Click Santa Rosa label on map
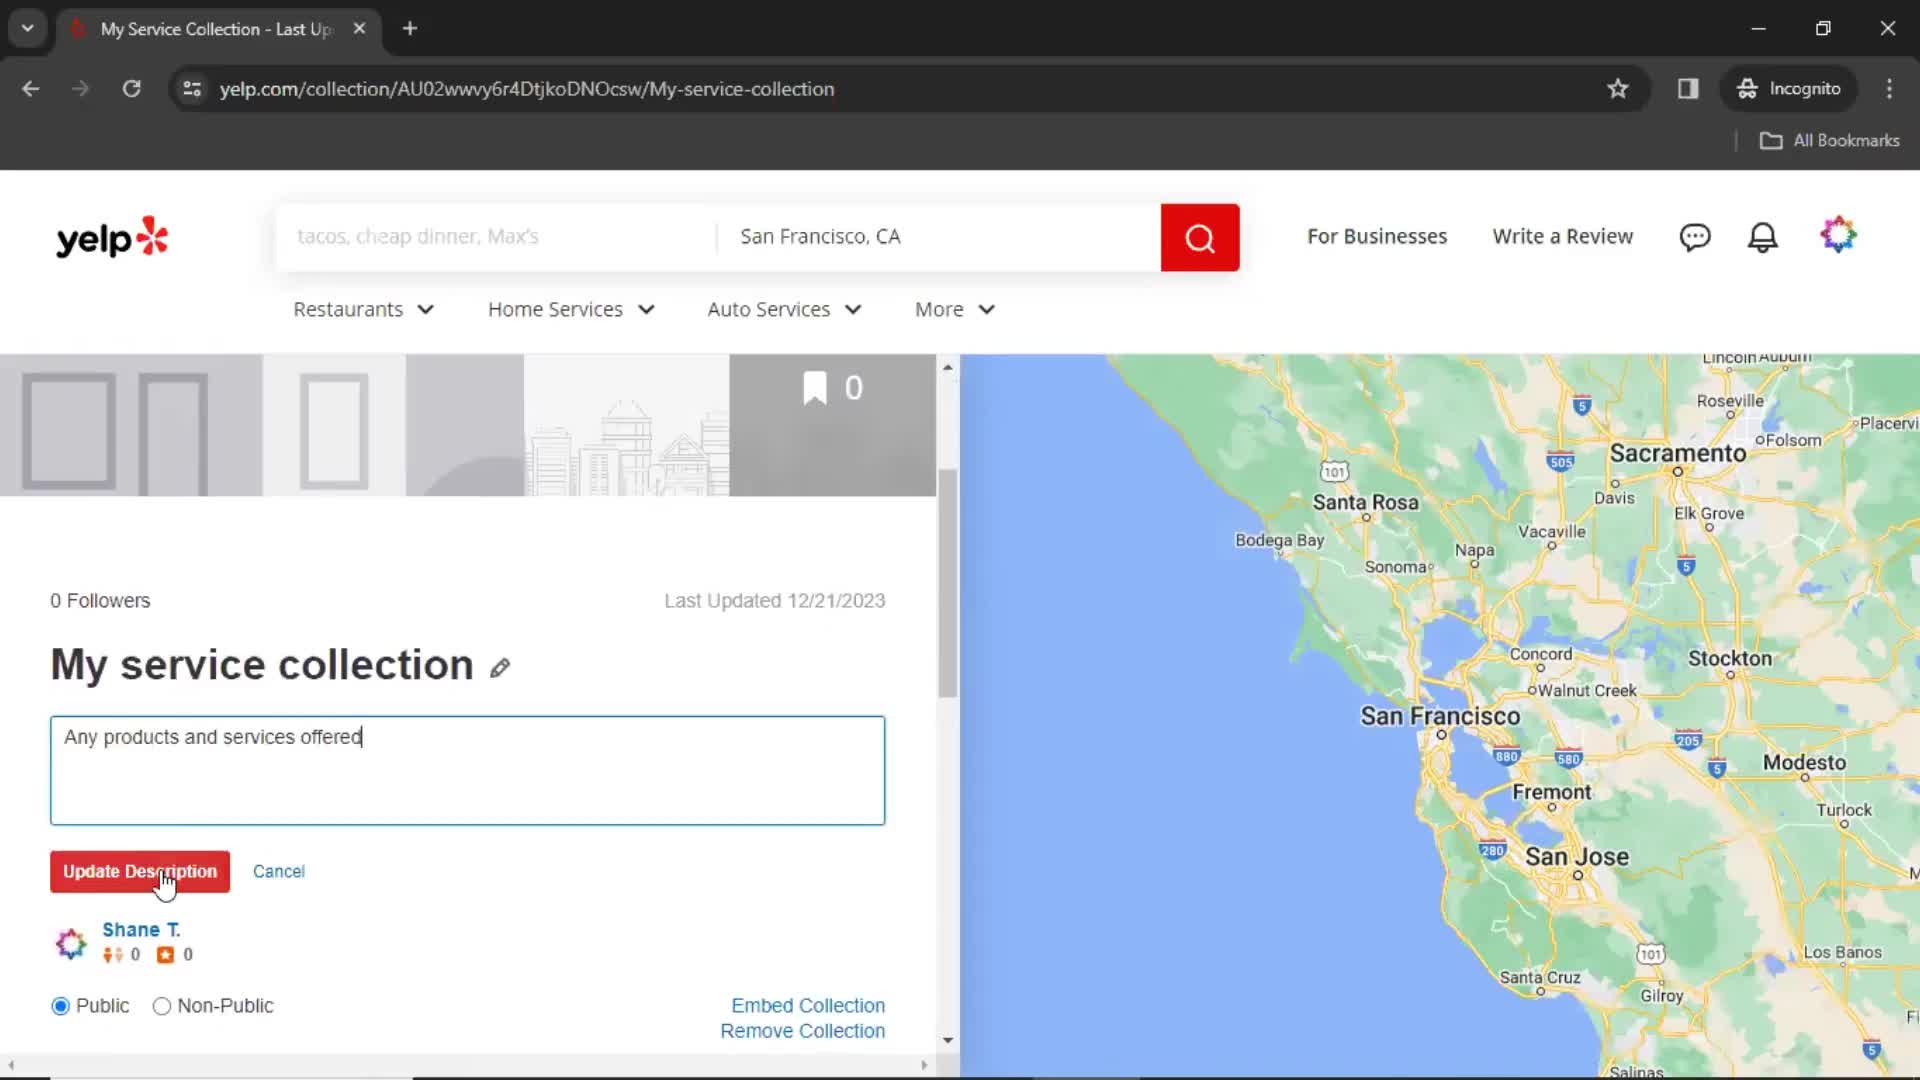 [1365, 502]
